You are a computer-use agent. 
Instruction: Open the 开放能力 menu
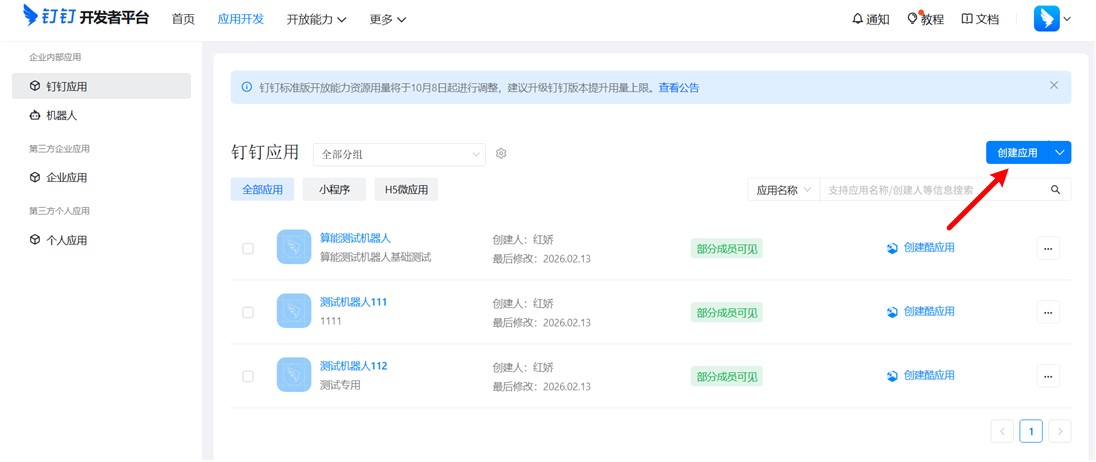pos(316,19)
